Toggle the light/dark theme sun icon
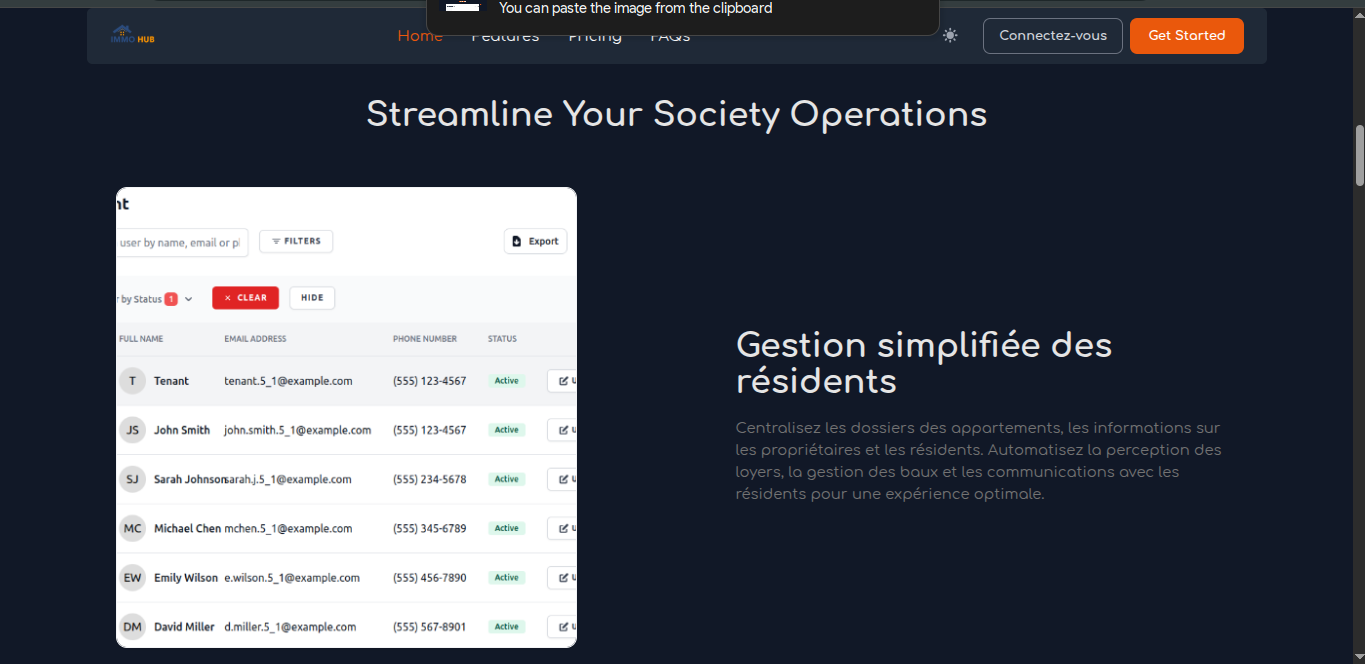The height and width of the screenshot is (664, 1365). tap(950, 36)
